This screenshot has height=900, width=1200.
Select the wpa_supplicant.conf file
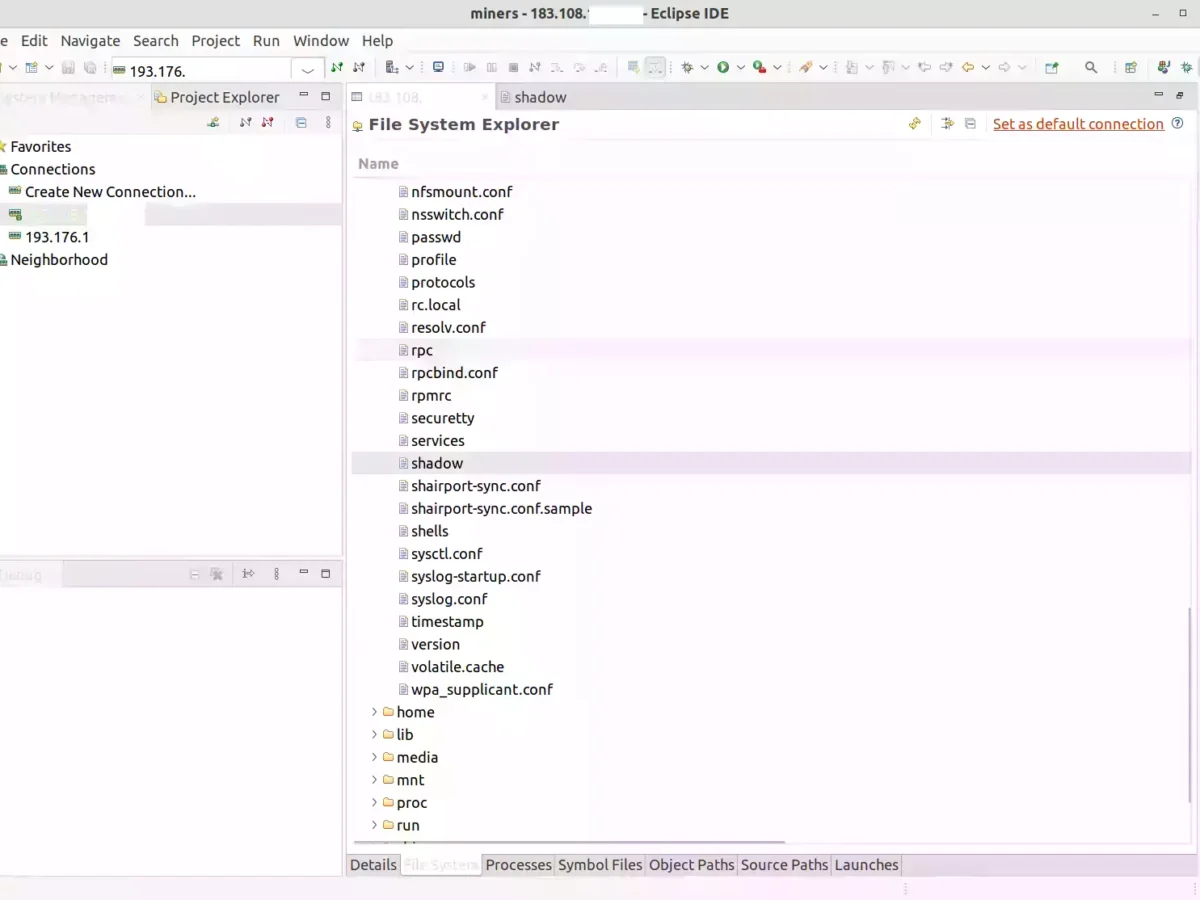(482, 690)
